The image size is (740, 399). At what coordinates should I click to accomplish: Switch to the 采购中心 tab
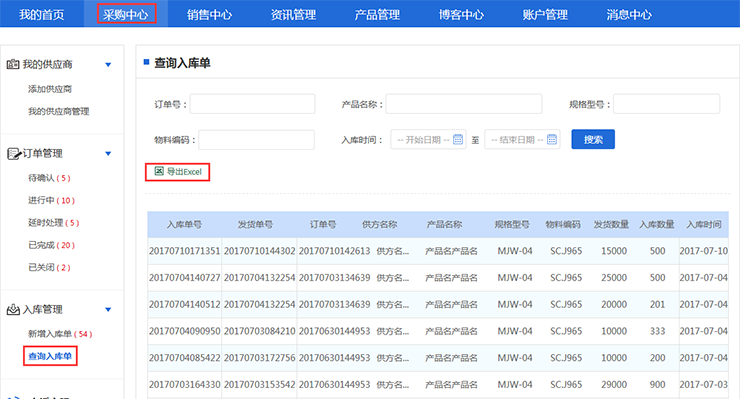pos(126,15)
